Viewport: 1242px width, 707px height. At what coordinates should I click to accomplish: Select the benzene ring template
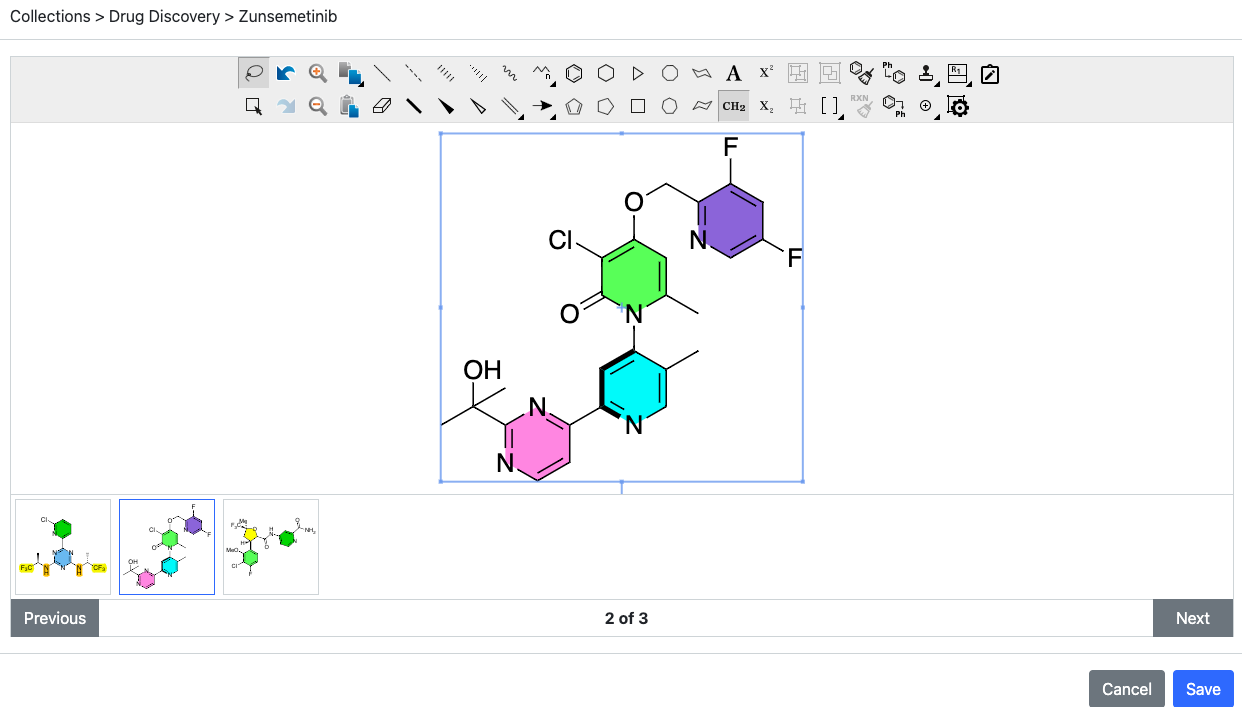pyautogui.click(x=572, y=73)
